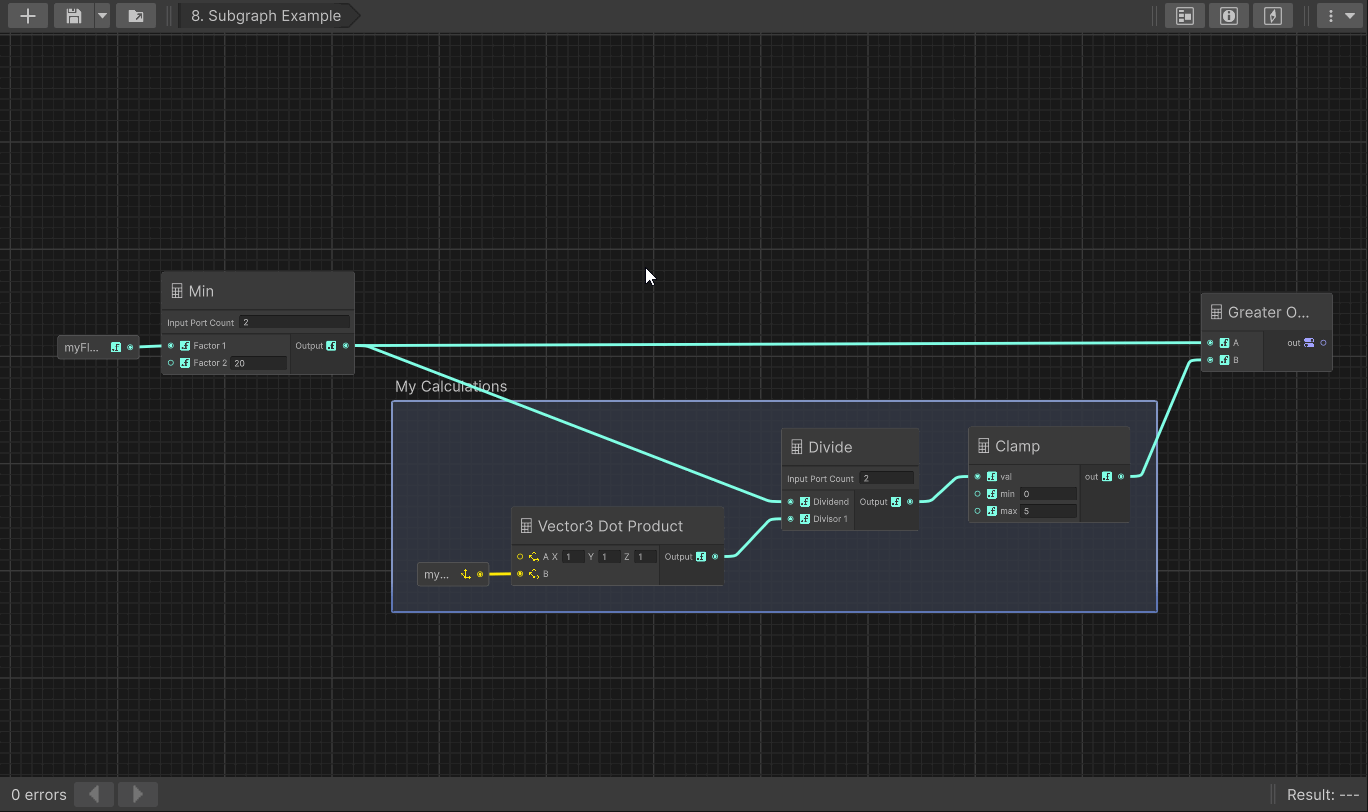Image resolution: width=1368 pixels, height=812 pixels.
Task: Open the folder icon in the toolbar
Action: 136,15
